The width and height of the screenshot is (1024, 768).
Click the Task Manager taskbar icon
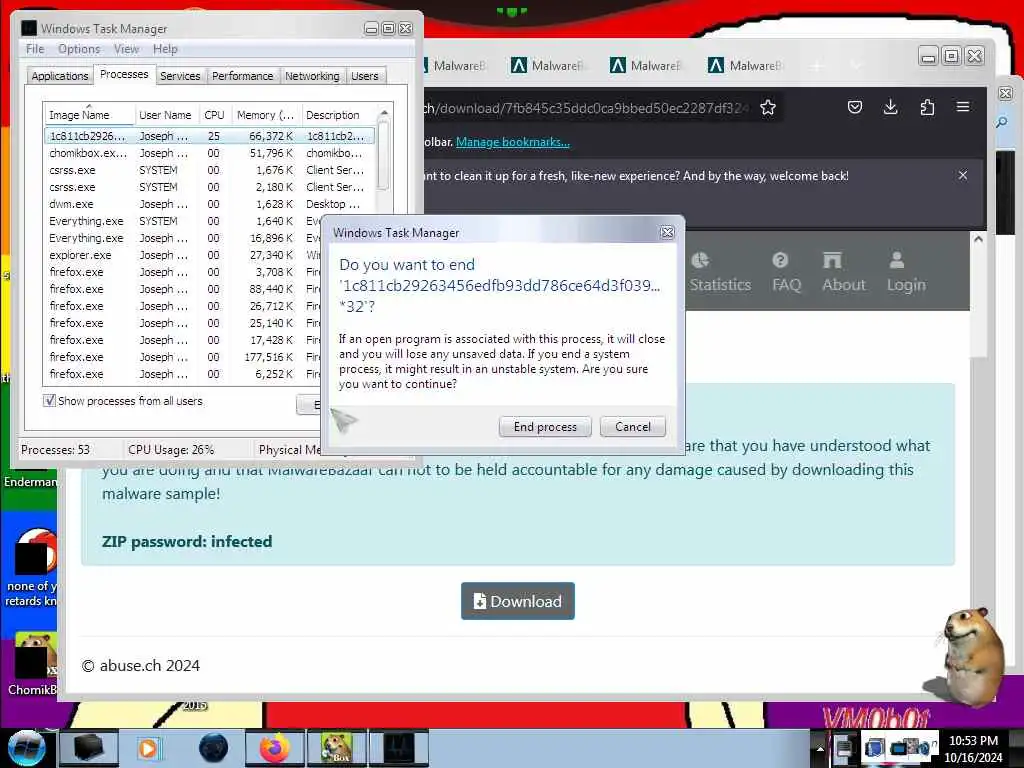pos(399,748)
